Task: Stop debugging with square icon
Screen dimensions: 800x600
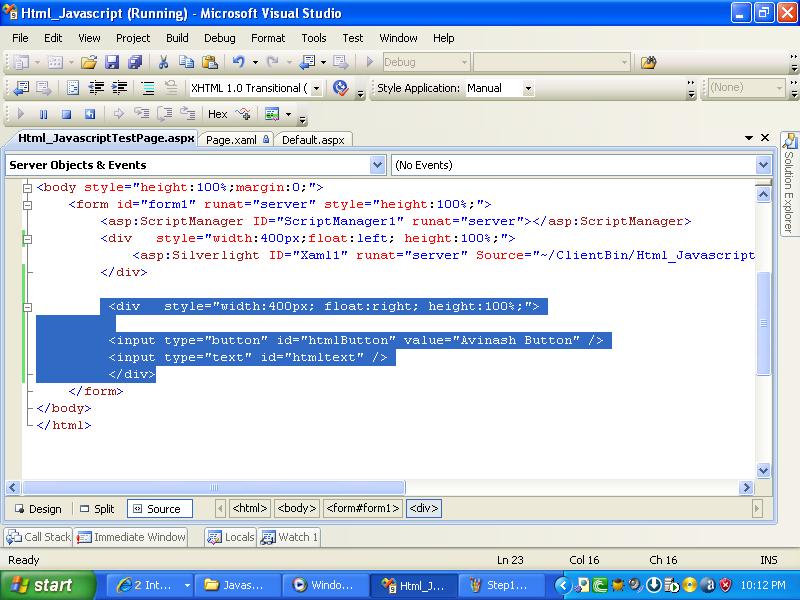Action: click(x=66, y=114)
